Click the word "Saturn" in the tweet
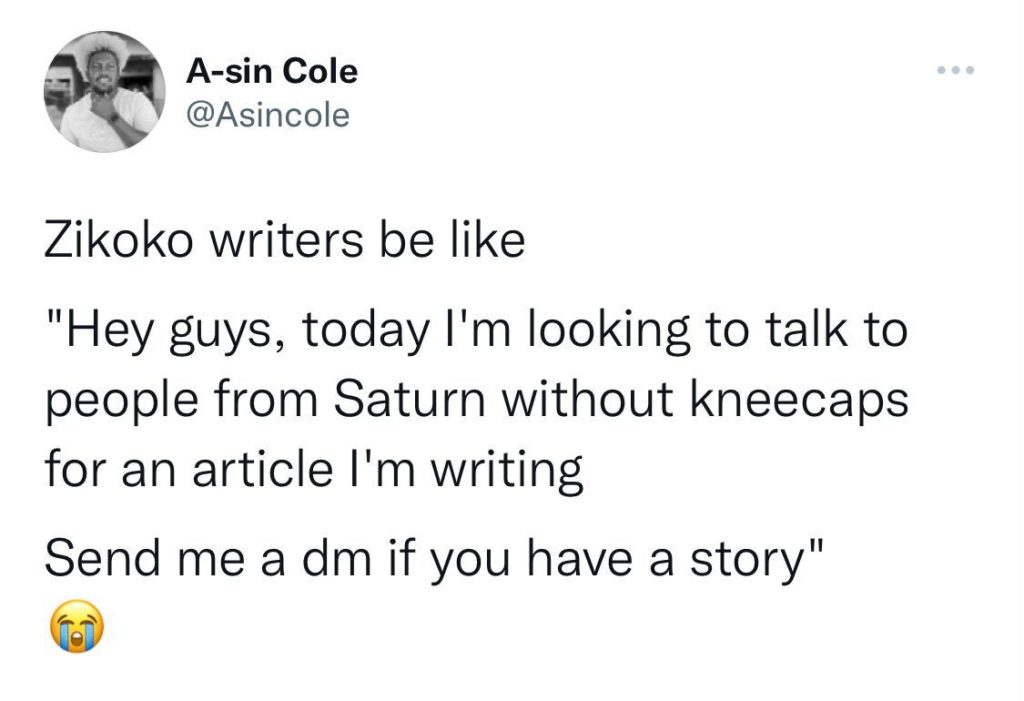 tap(413, 400)
